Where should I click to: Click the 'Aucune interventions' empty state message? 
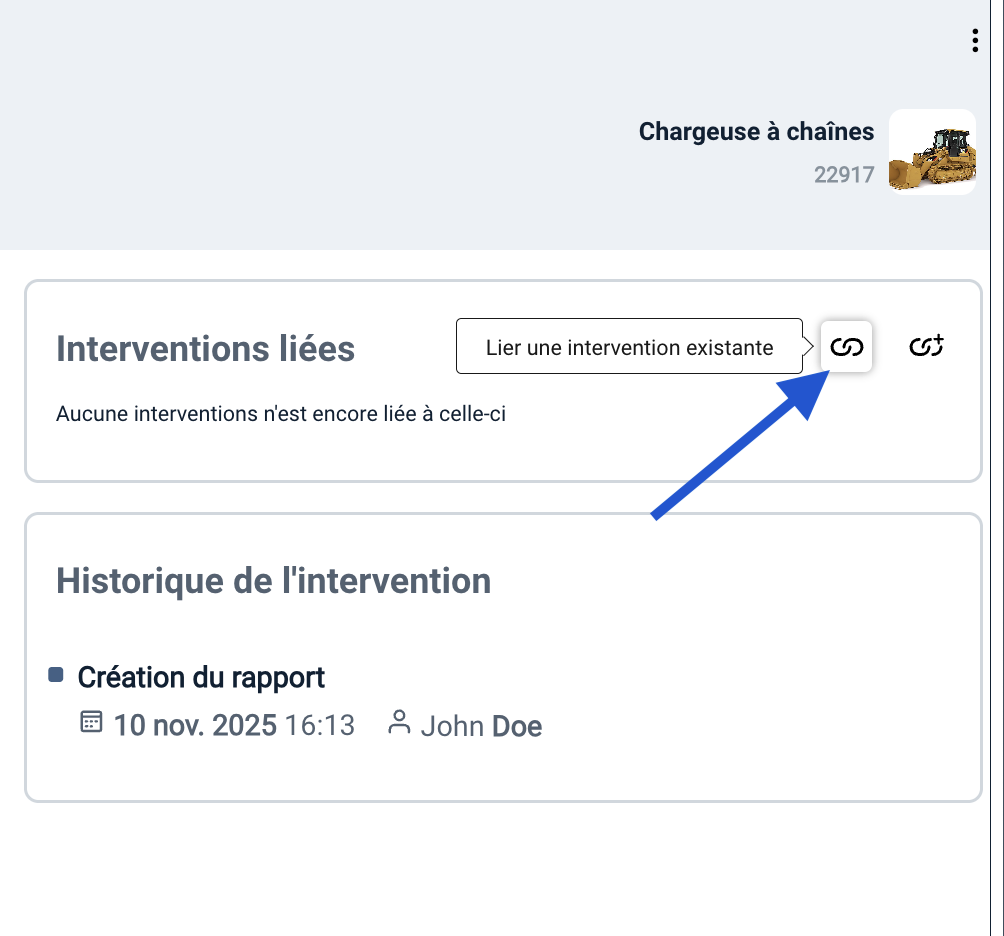pos(281,413)
